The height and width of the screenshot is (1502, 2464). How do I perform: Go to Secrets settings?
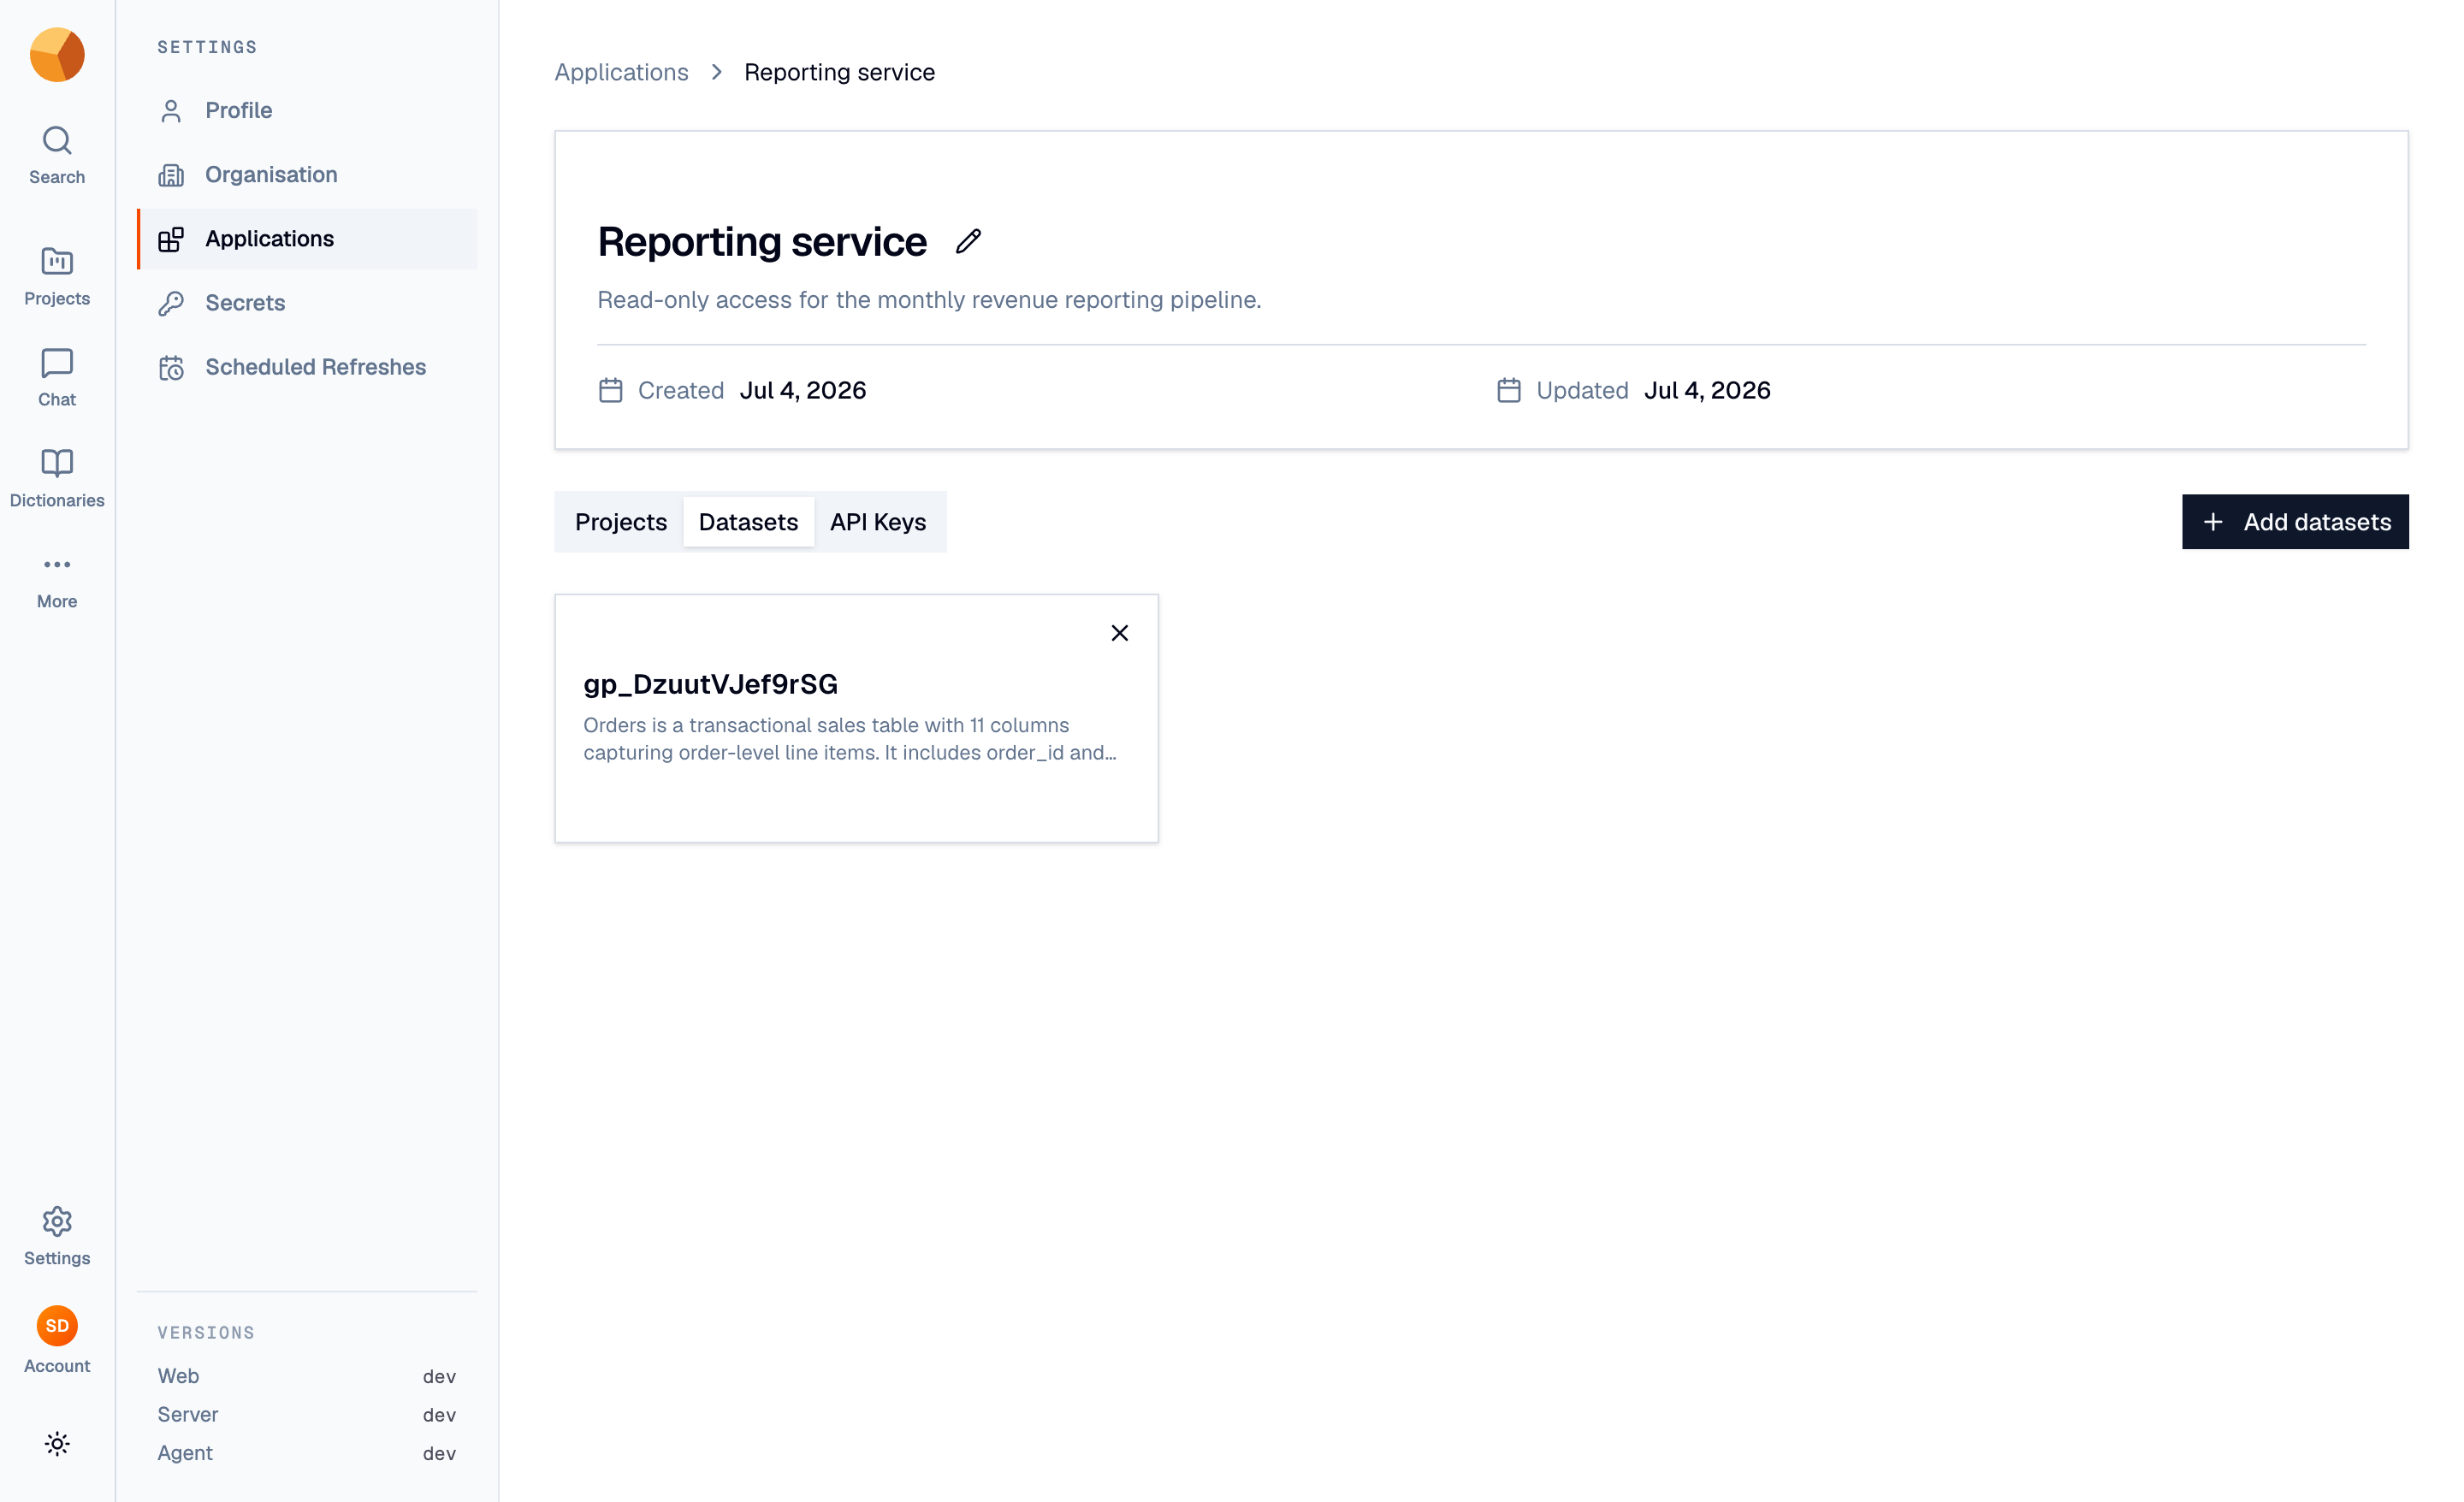click(x=307, y=302)
